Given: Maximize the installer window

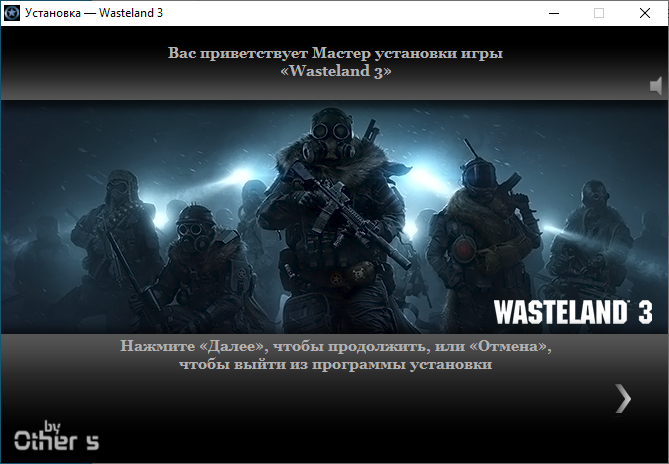Looking at the screenshot, I should pos(599,13).
